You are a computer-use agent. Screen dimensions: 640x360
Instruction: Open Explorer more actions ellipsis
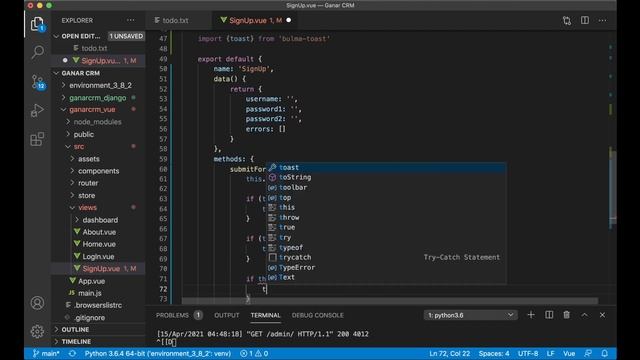click(x=131, y=20)
